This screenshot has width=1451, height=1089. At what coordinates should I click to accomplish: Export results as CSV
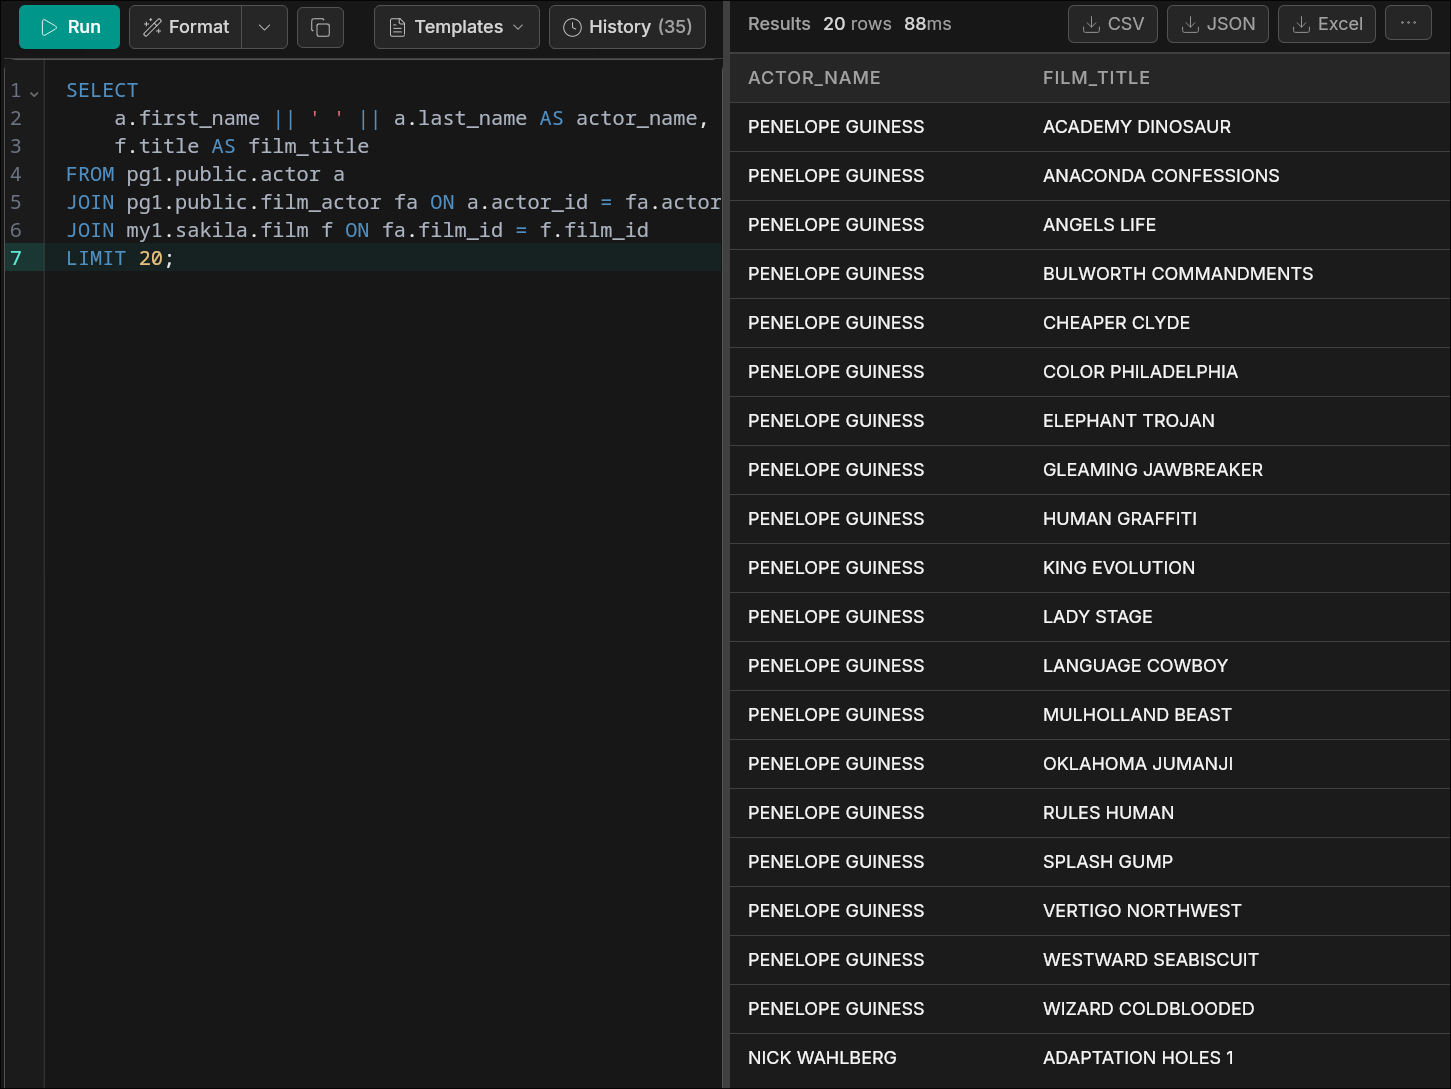pyautogui.click(x=1112, y=24)
